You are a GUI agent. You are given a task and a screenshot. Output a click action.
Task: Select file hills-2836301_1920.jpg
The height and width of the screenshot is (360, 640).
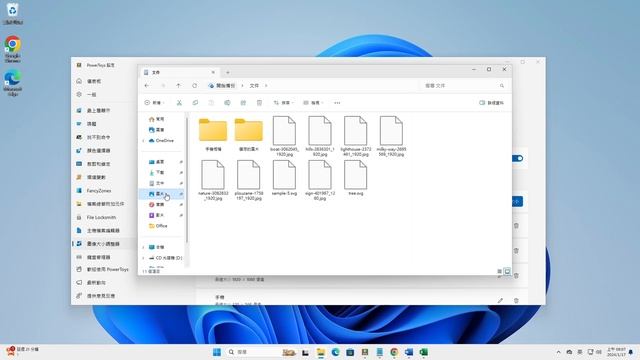click(x=320, y=136)
